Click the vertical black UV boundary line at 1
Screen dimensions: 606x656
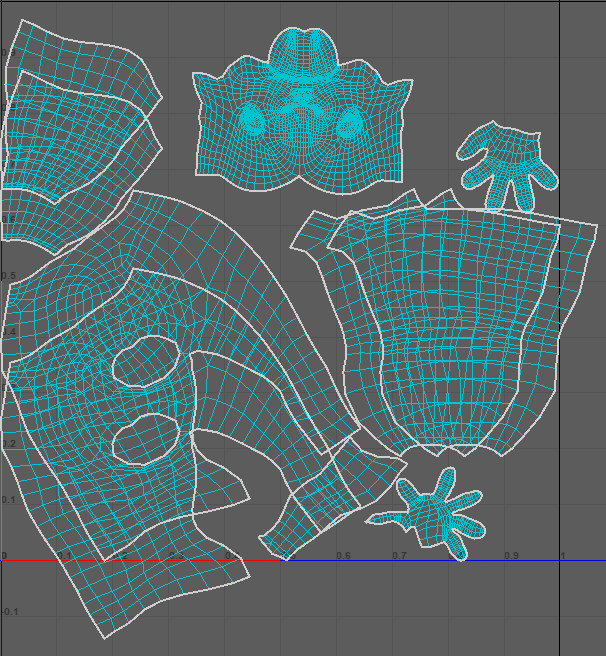(559, 300)
